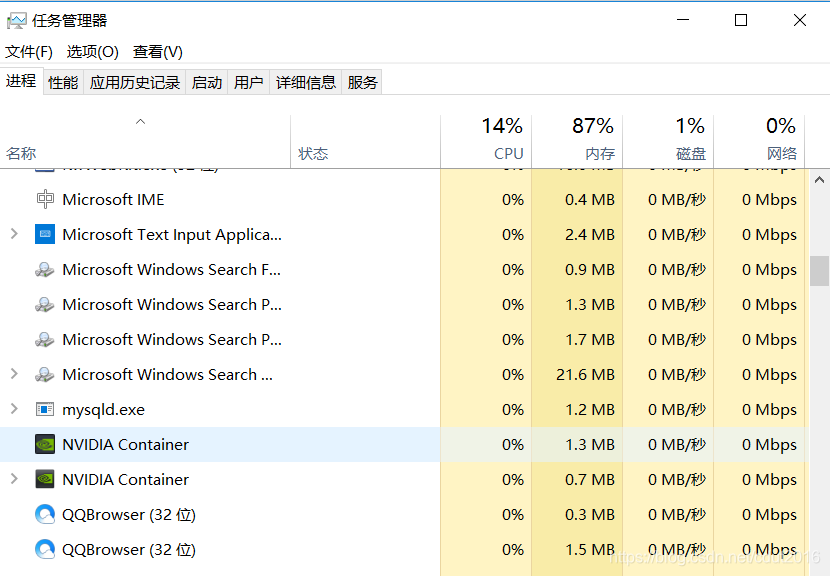This screenshot has height=576, width=830.
Task: Minimize the Task Manager window
Action: [683, 20]
